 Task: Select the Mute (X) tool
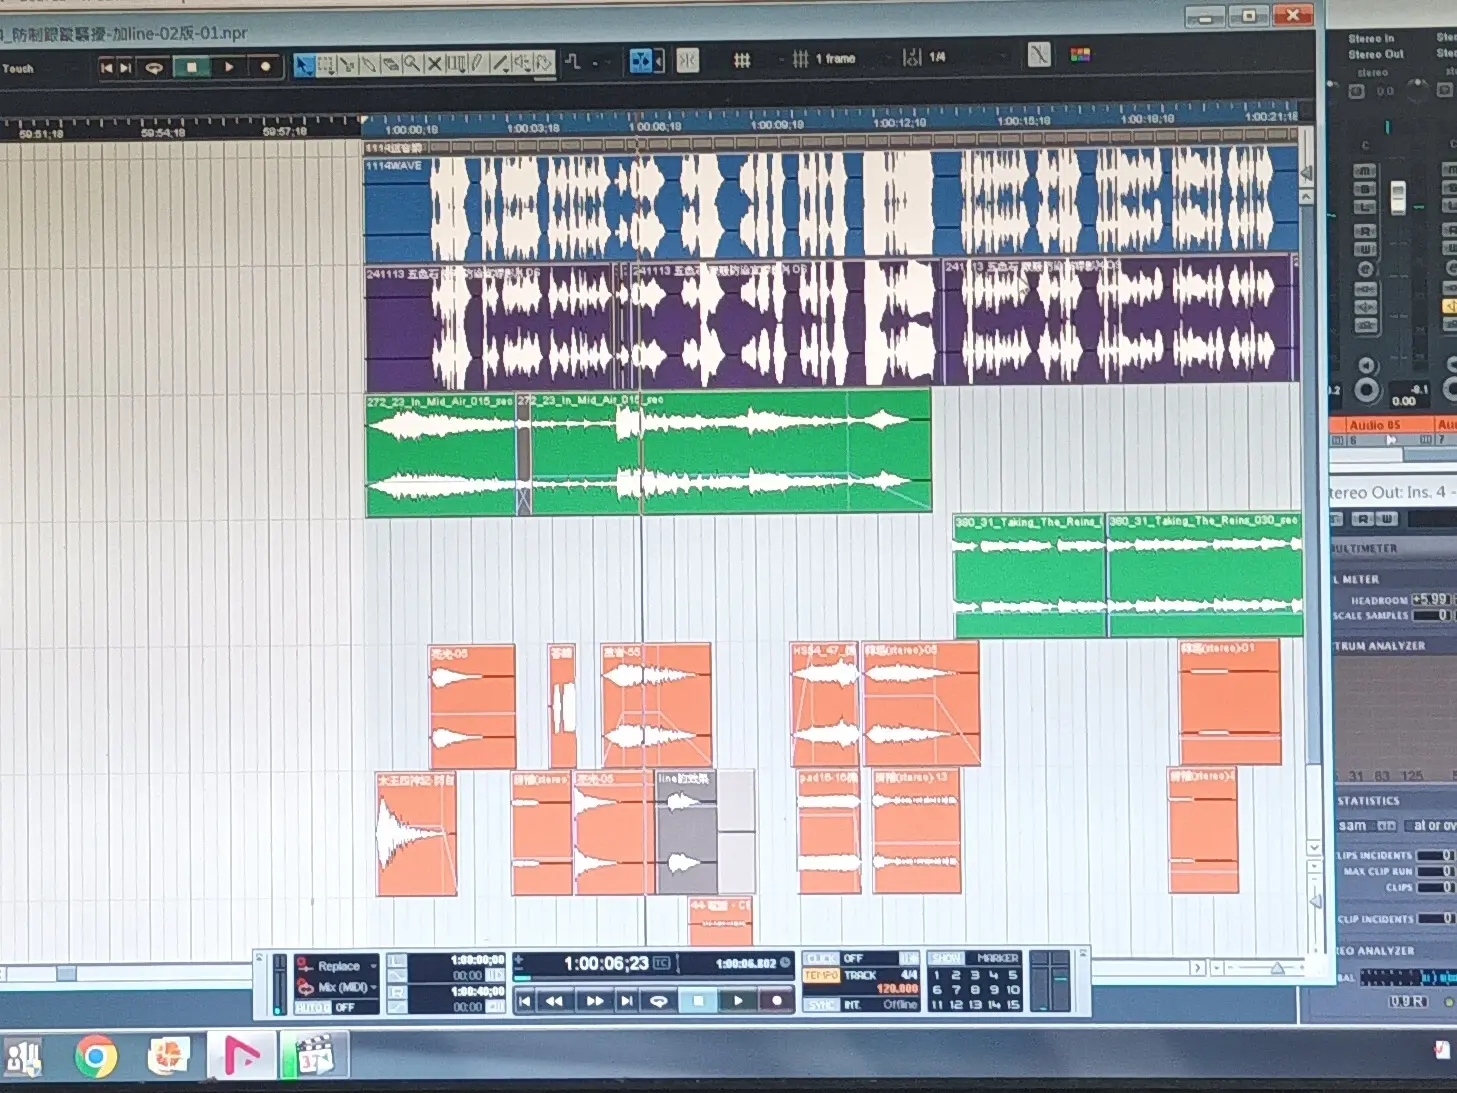[x=434, y=65]
